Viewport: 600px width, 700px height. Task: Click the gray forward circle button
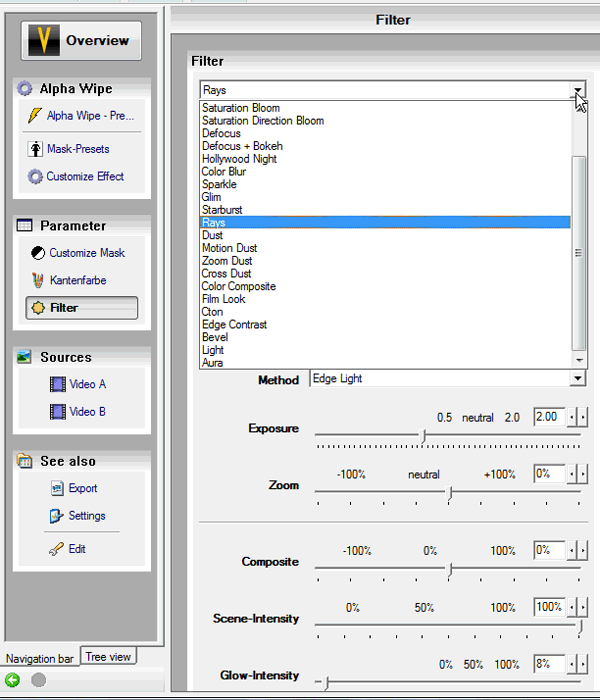[x=38, y=680]
